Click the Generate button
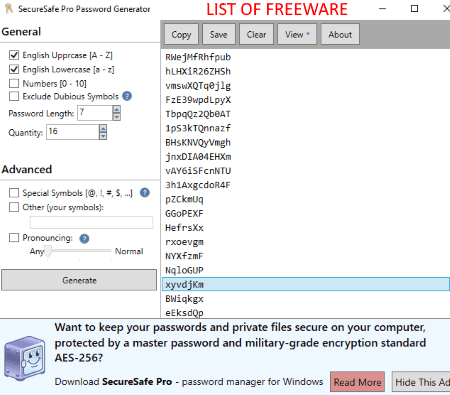The image size is (450, 395). [79, 280]
